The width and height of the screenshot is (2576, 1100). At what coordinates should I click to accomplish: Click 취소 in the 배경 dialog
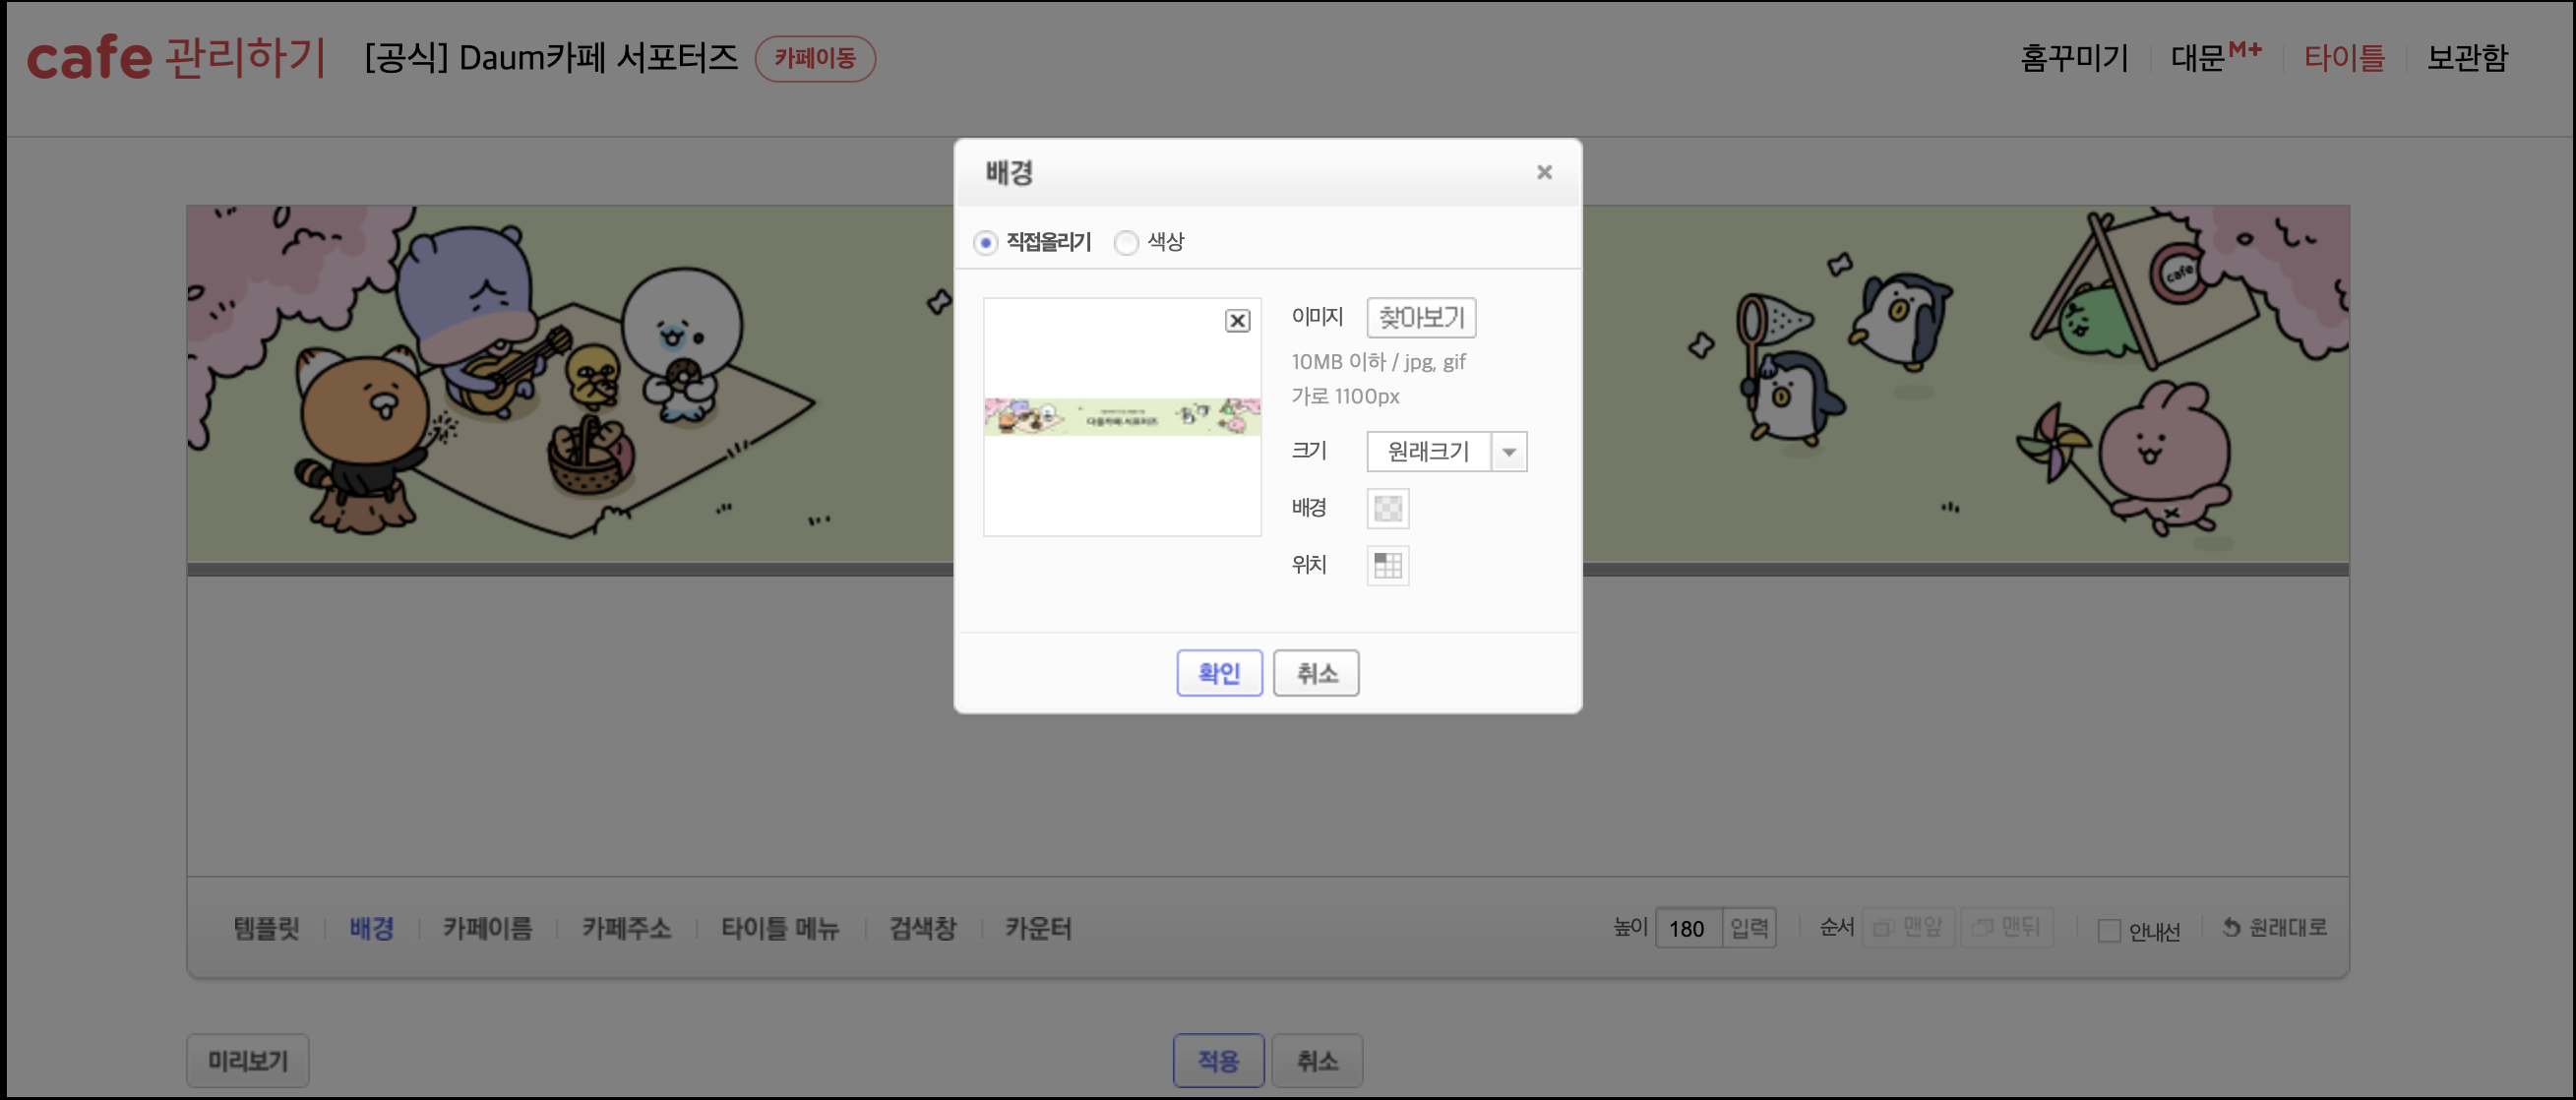(1316, 673)
